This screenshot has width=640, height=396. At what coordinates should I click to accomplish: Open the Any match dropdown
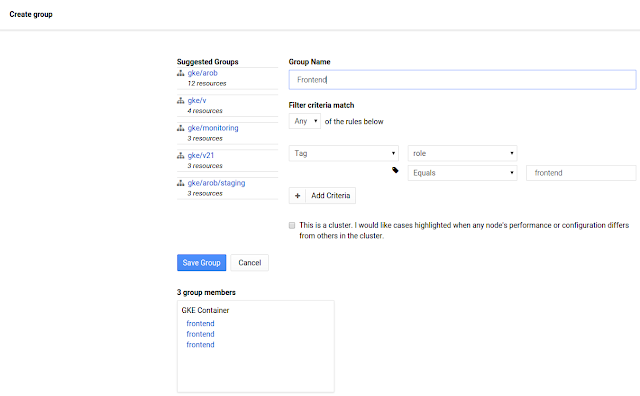305,121
